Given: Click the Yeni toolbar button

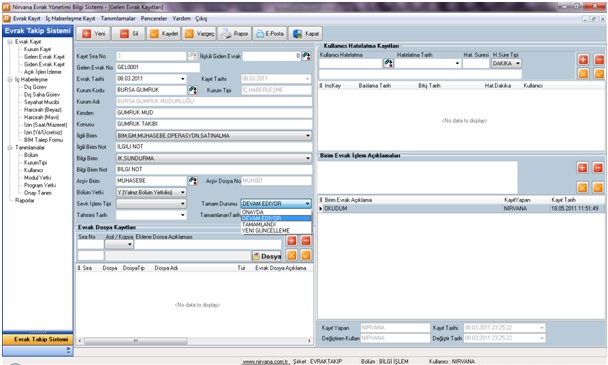Looking at the screenshot, I should click(93, 34).
